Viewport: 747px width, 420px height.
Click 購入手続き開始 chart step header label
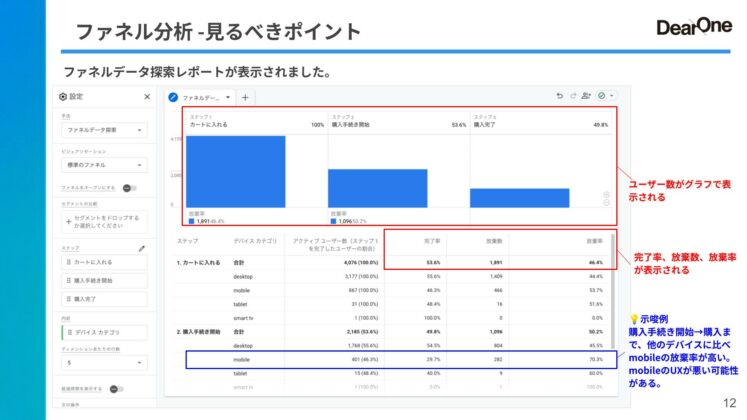pos(351,125)
